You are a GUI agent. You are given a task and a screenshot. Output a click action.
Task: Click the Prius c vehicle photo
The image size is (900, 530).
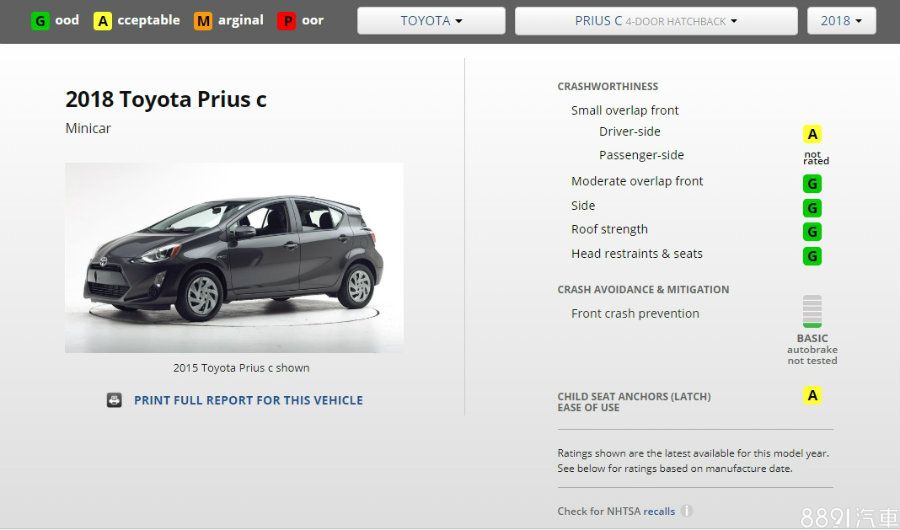(x=234, y=258)
